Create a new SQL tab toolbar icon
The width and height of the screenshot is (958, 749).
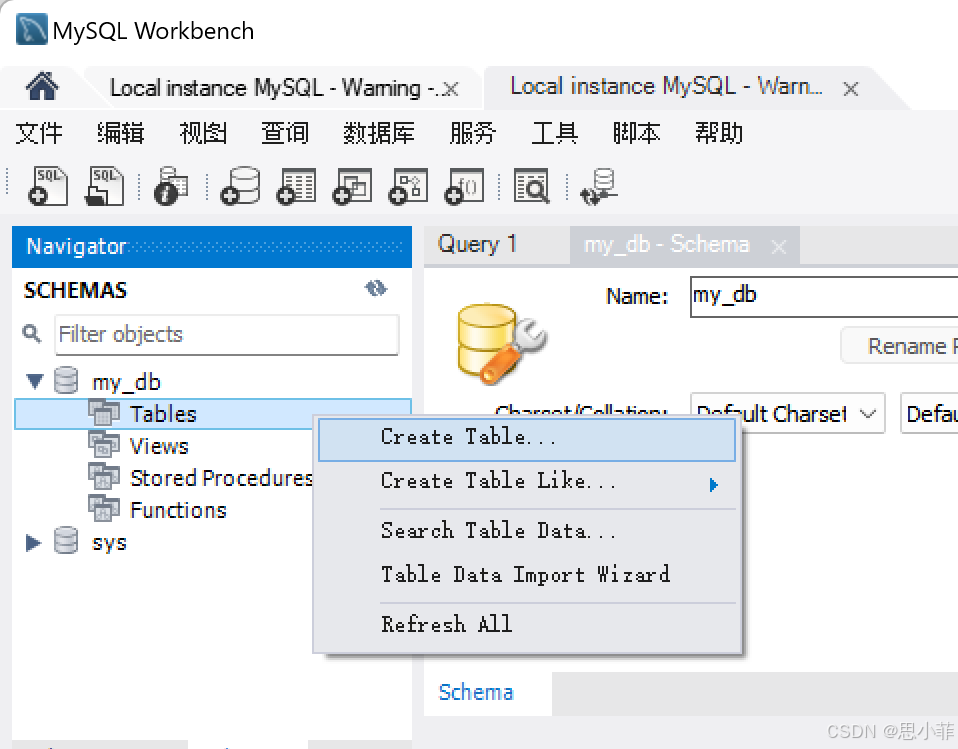tap(48, 186)
